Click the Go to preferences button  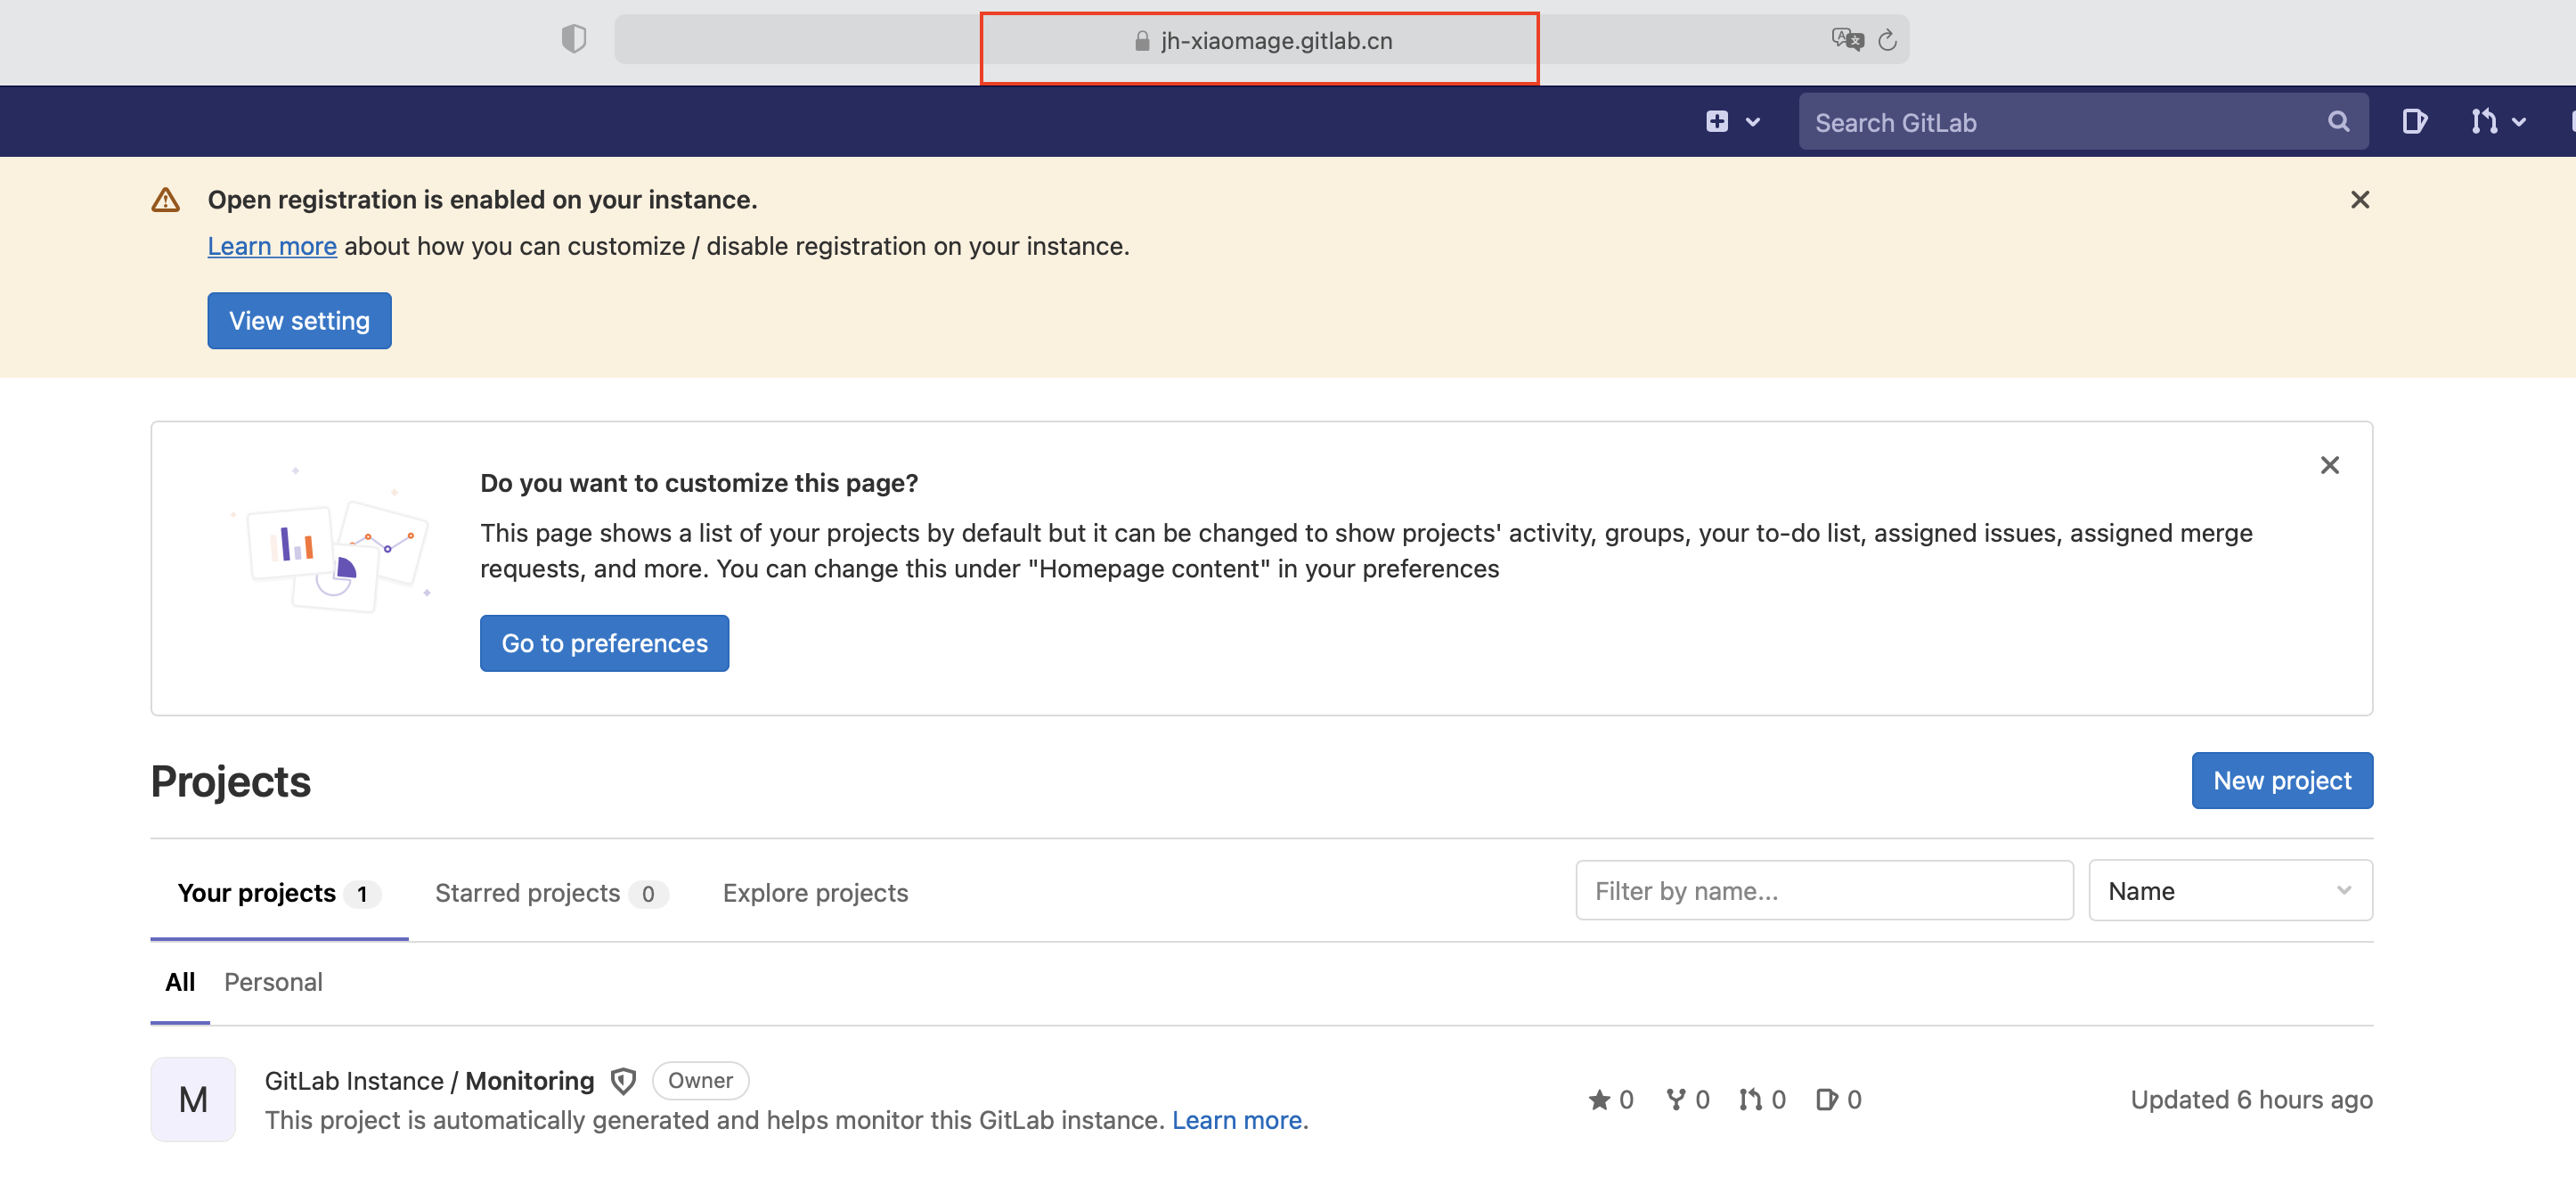[604, 643]
